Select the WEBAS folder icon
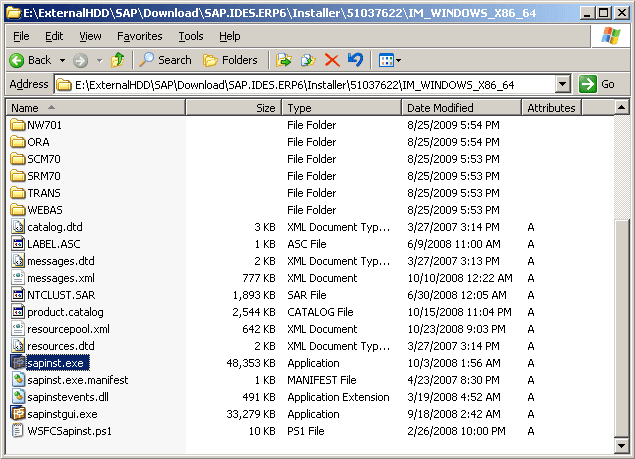This screenshot has width=635, height=459. click(x=17, y=210)
